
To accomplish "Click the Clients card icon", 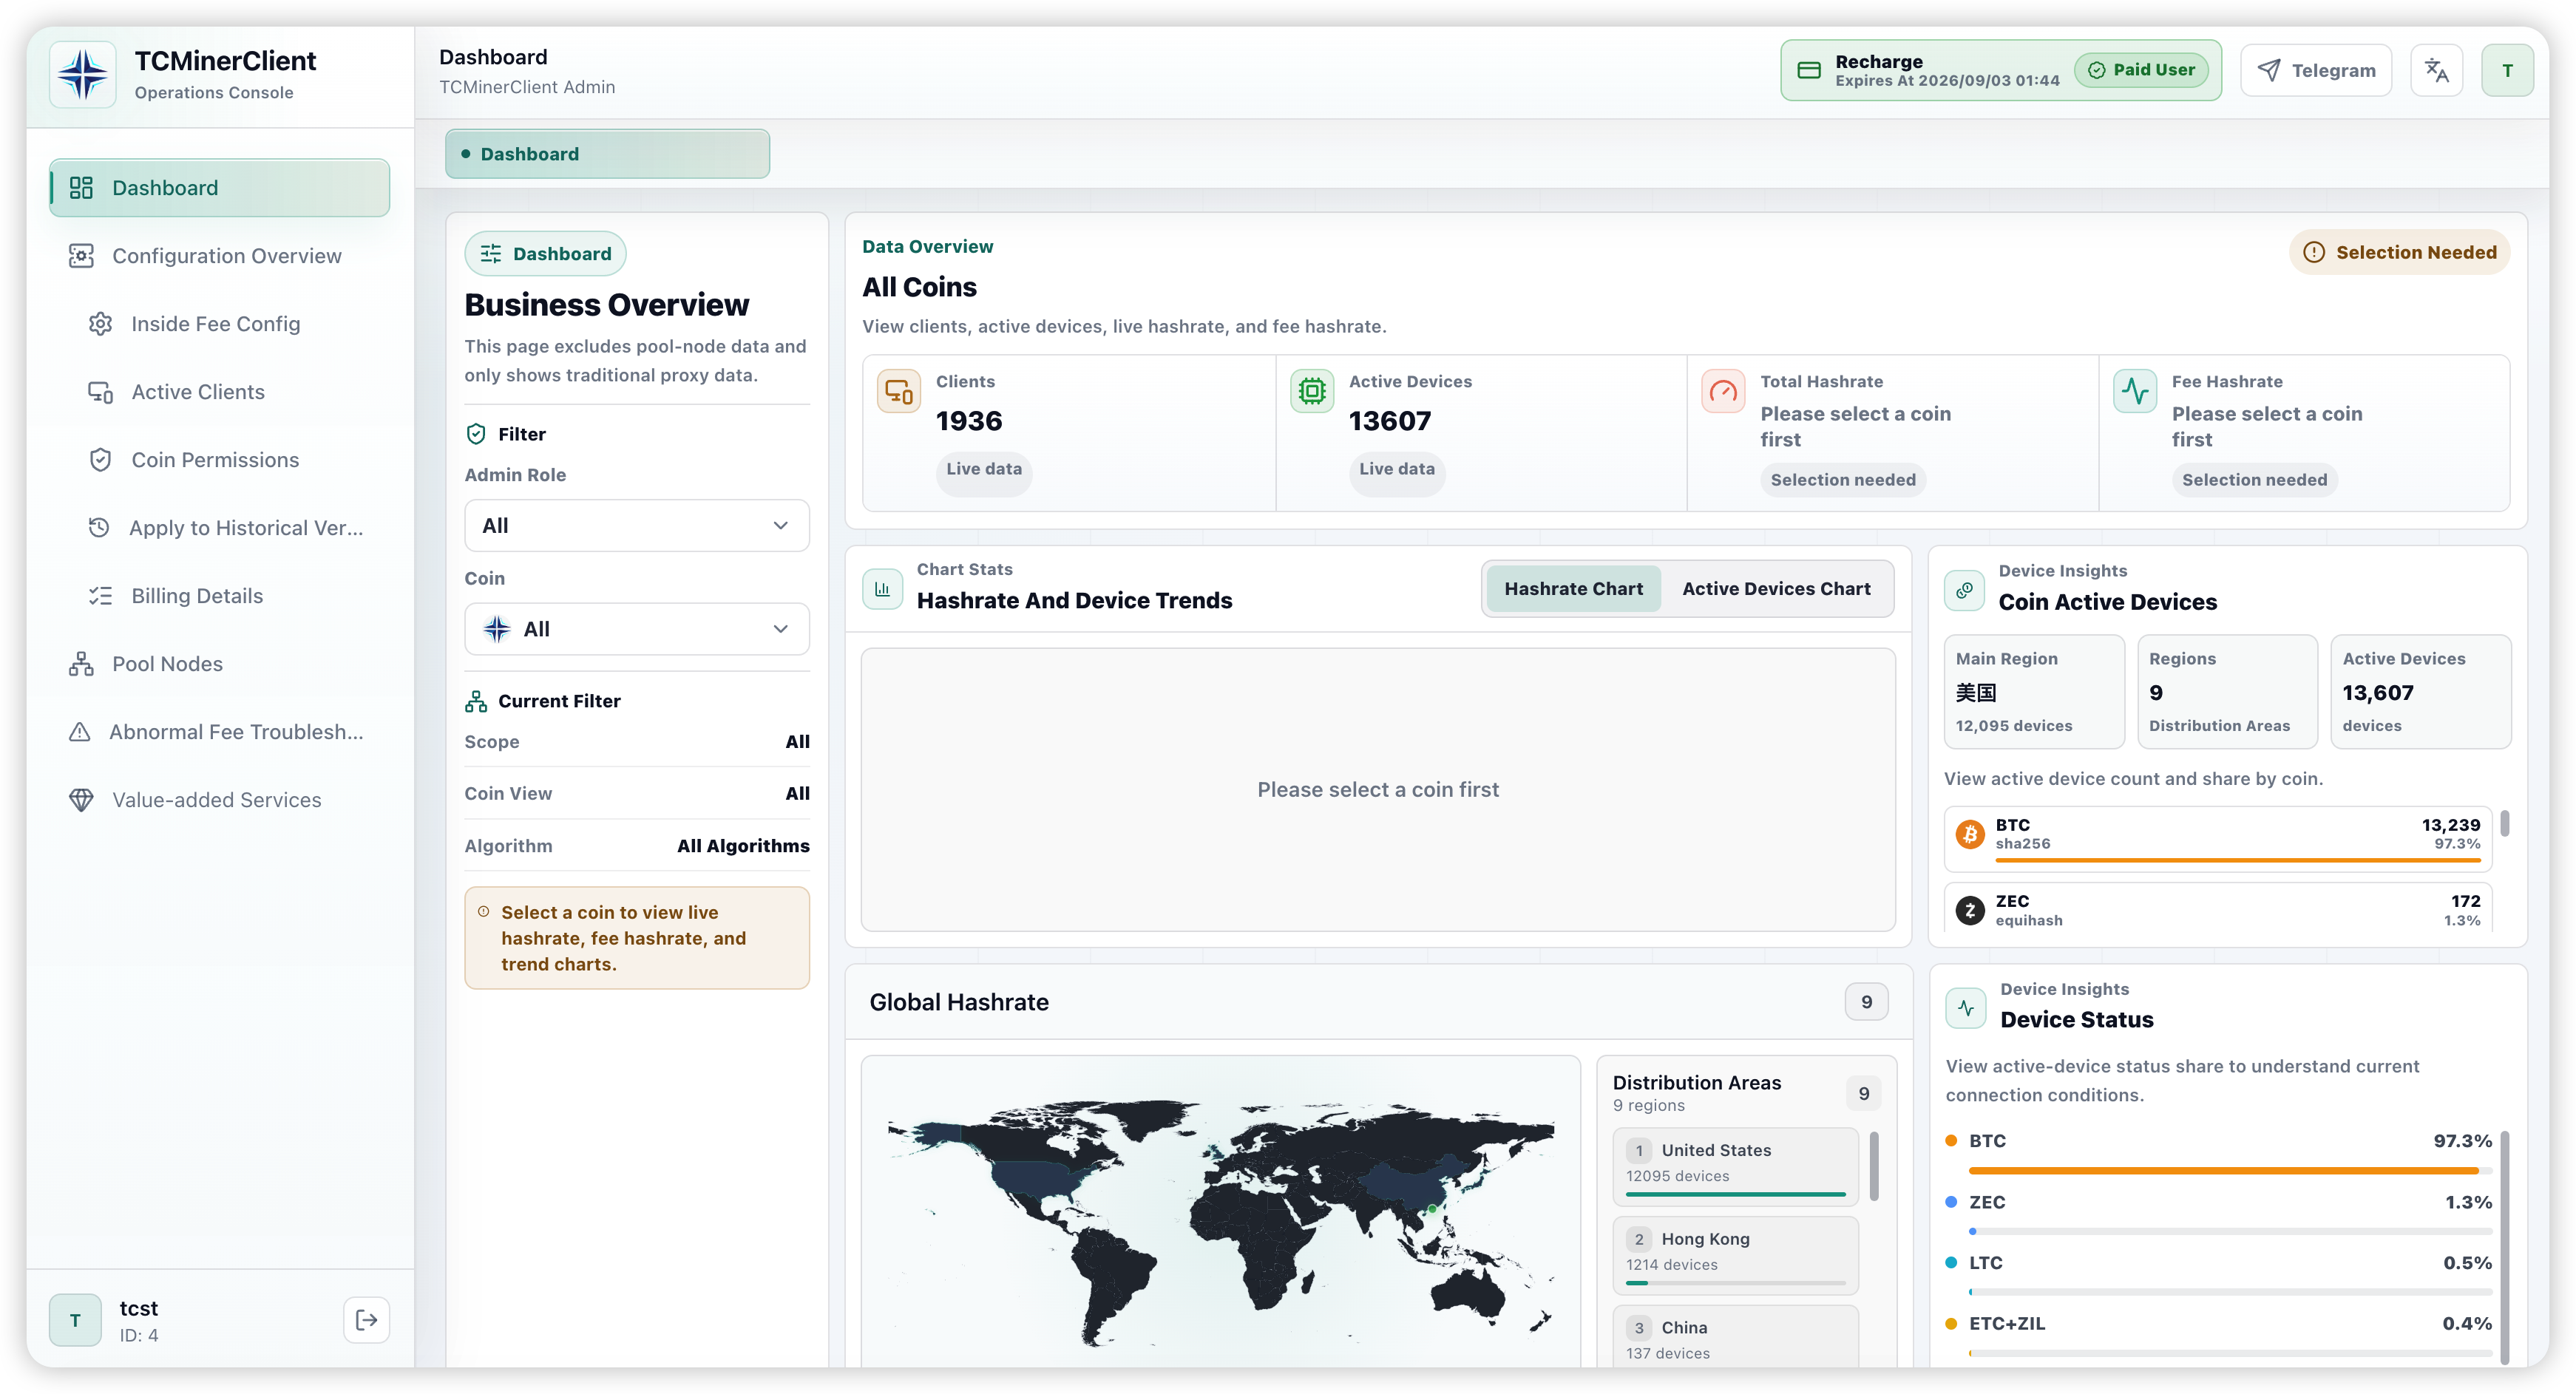I will click(x=898, y=391).
